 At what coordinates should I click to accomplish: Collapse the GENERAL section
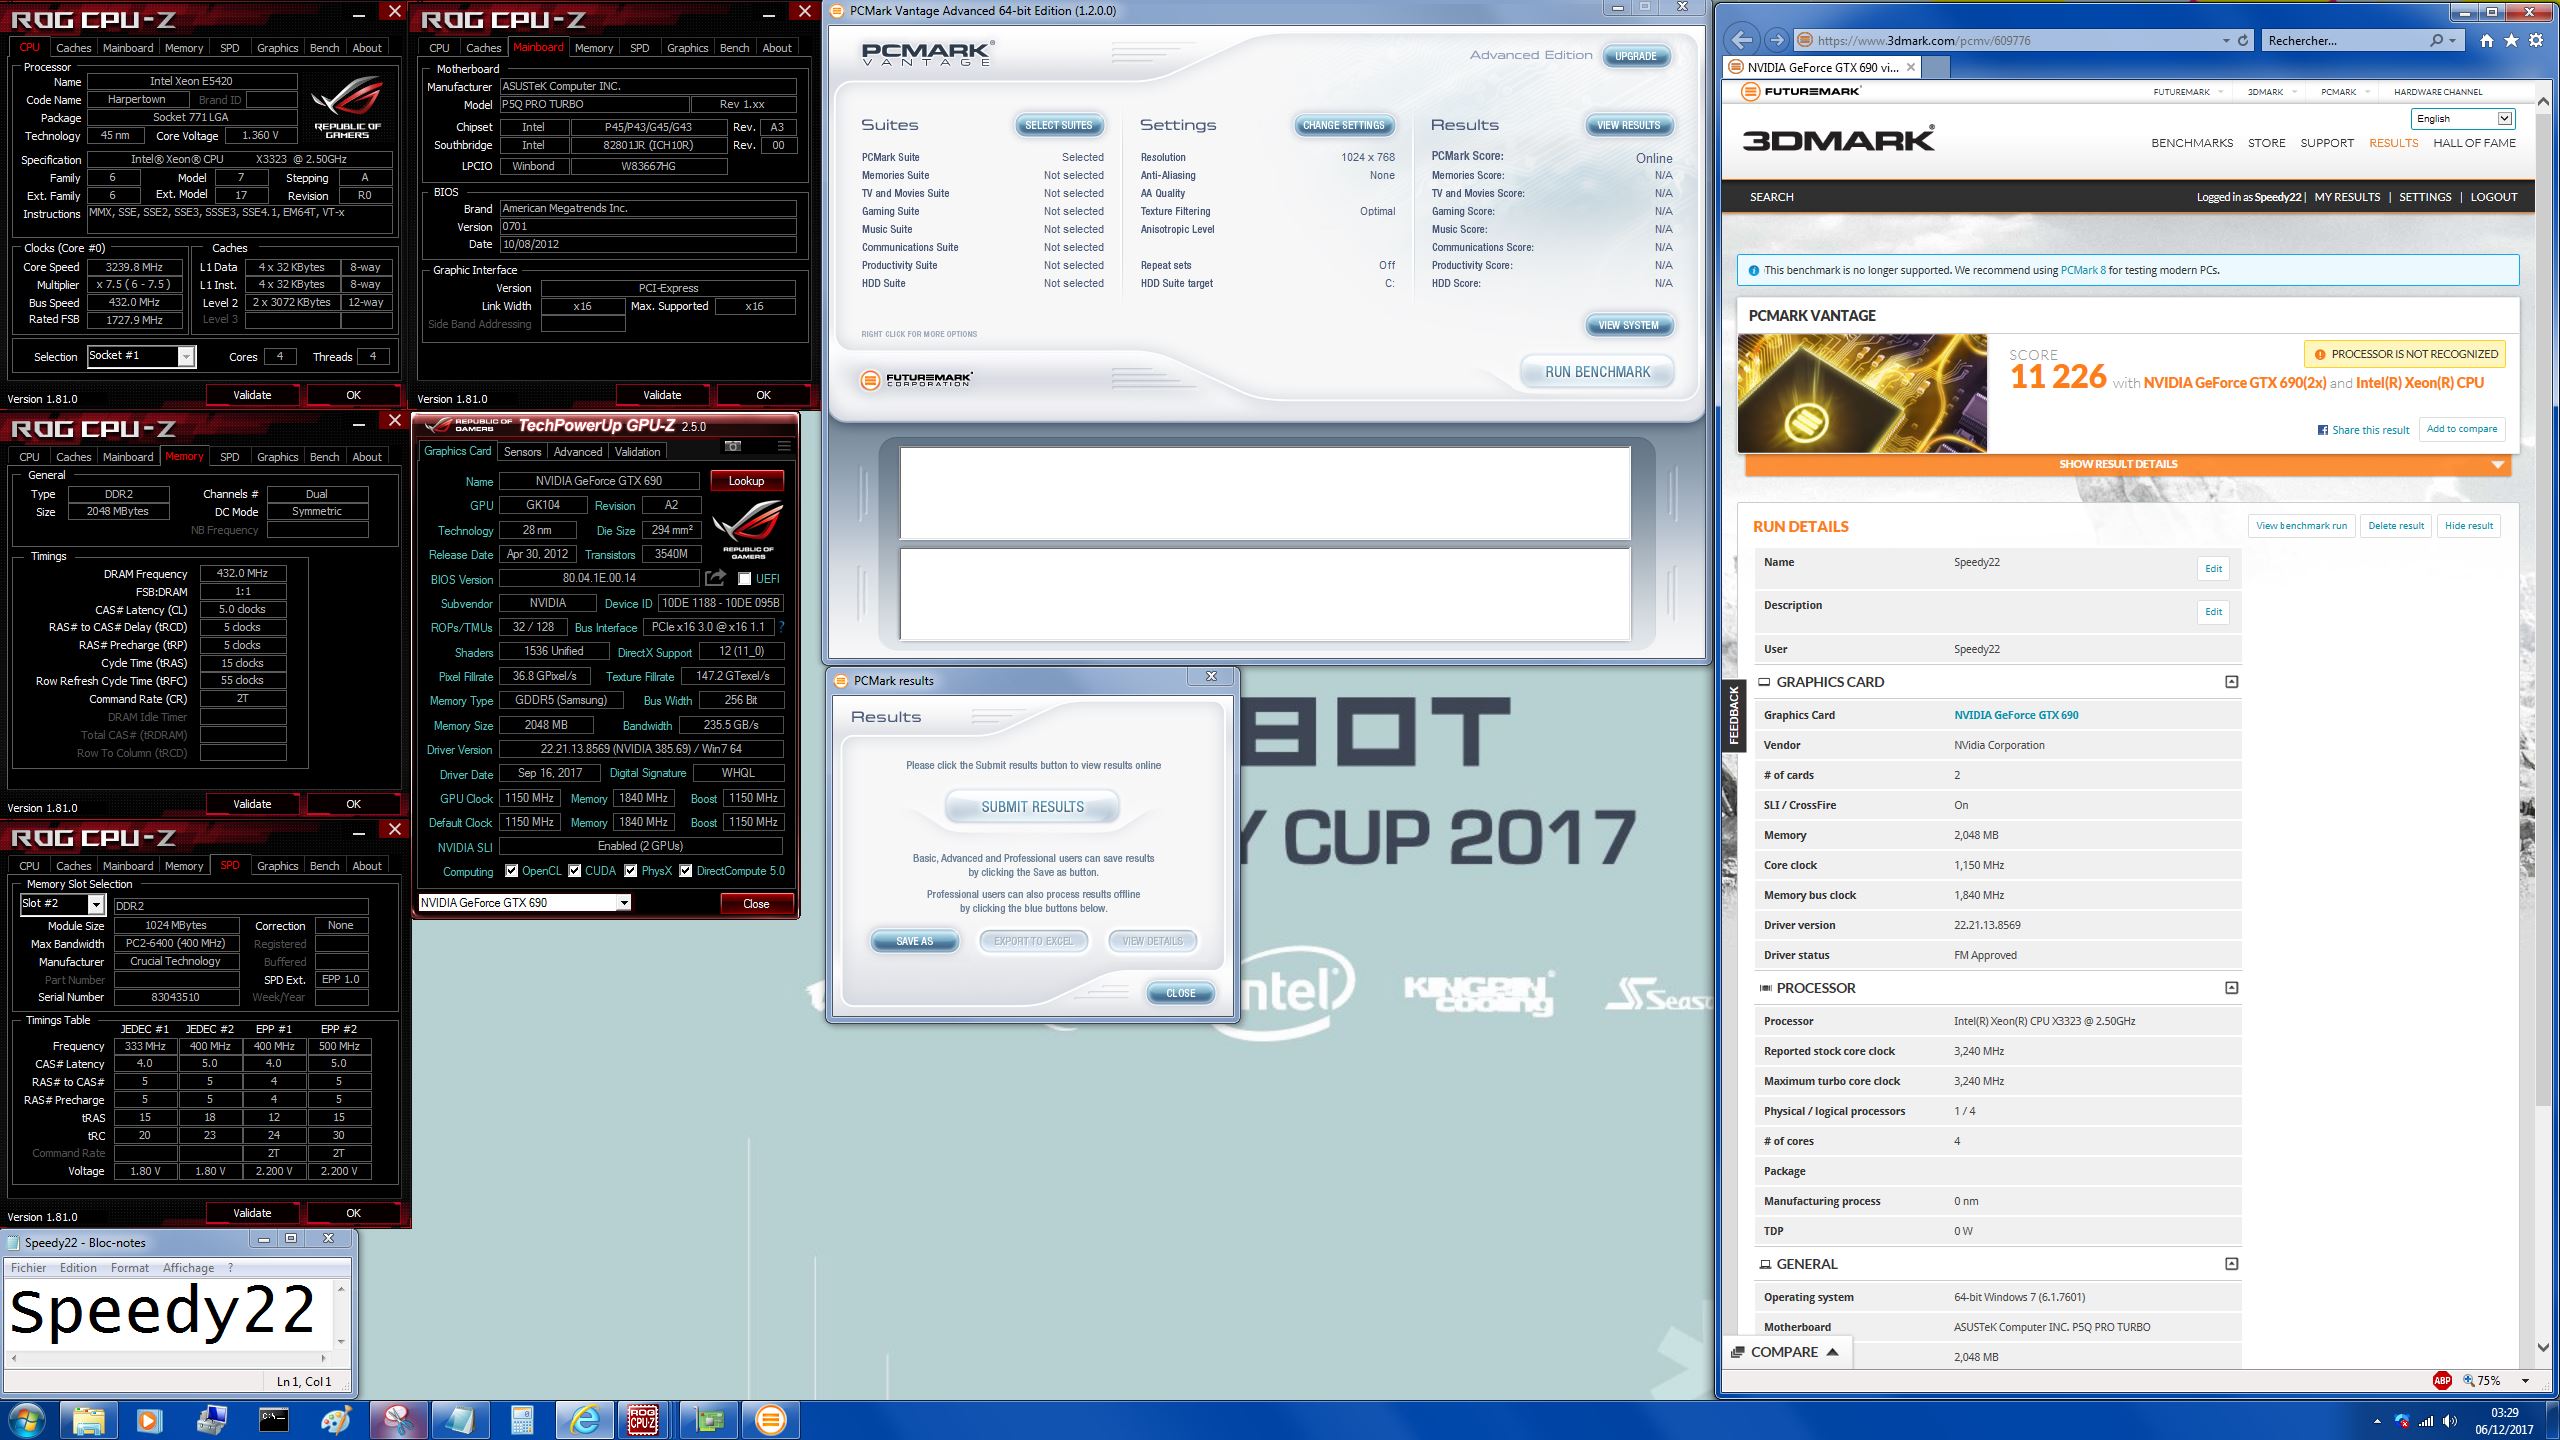click(2231, 1264)
